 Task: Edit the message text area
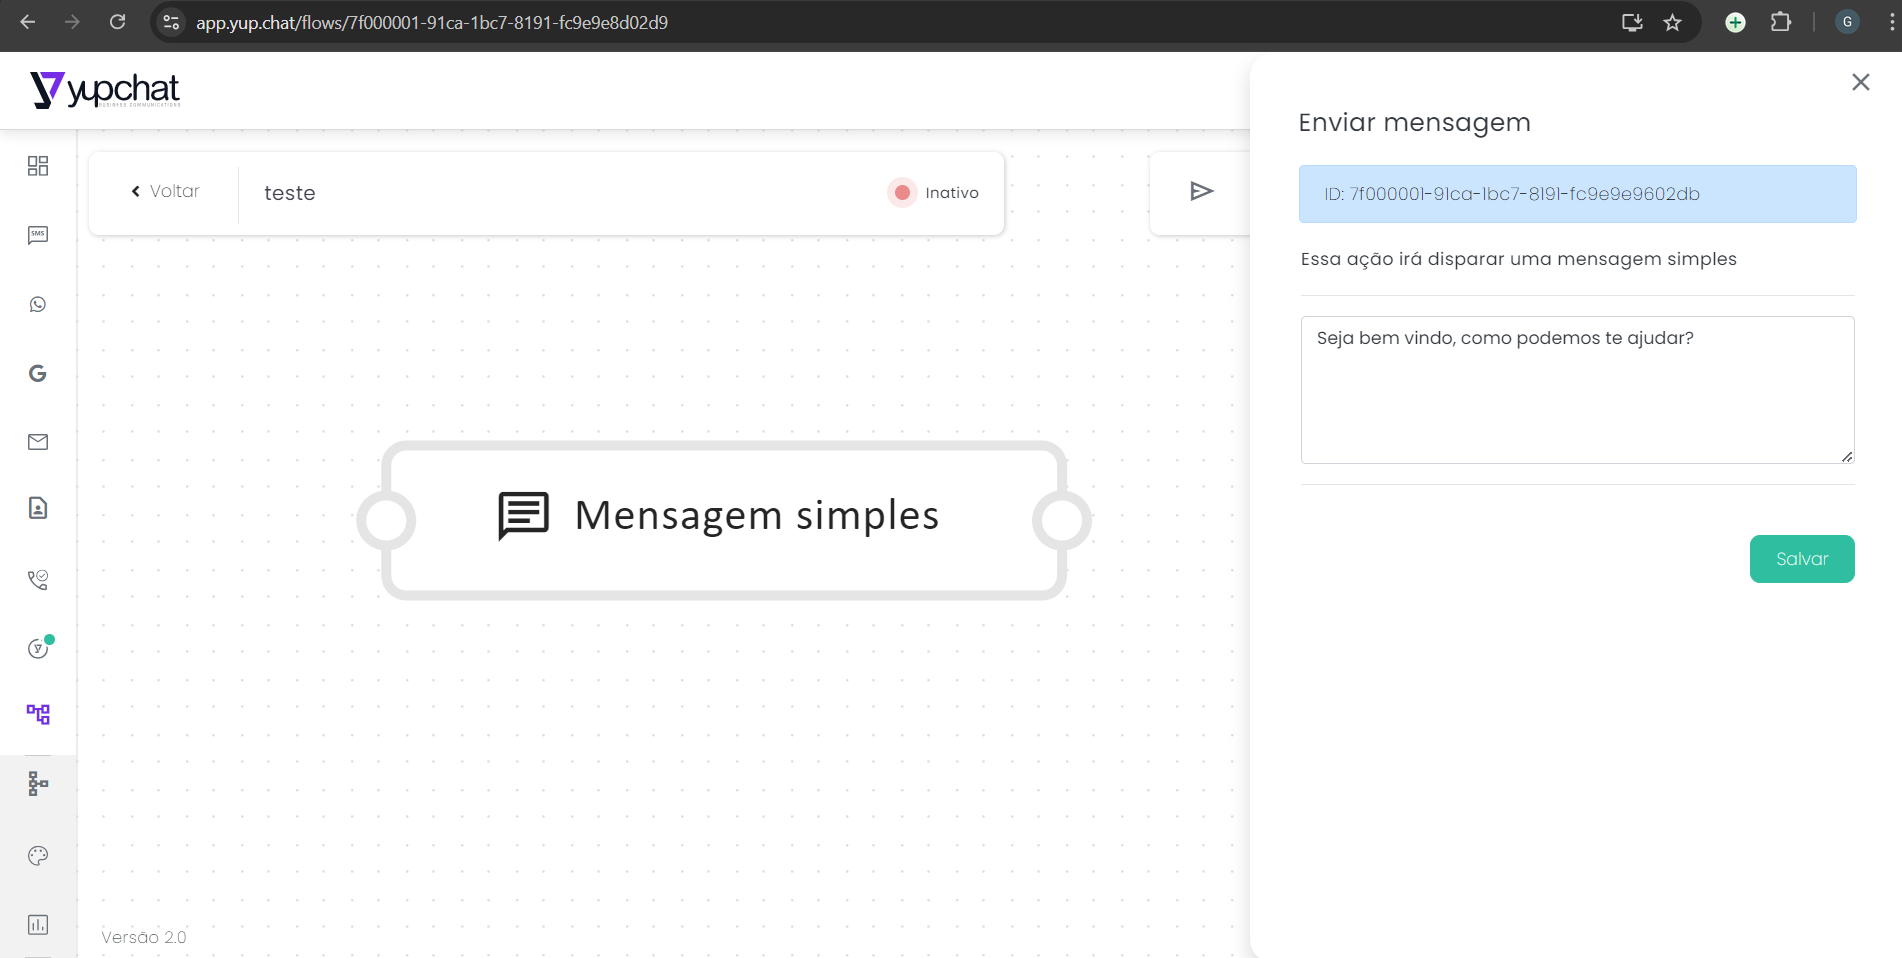1578,390
